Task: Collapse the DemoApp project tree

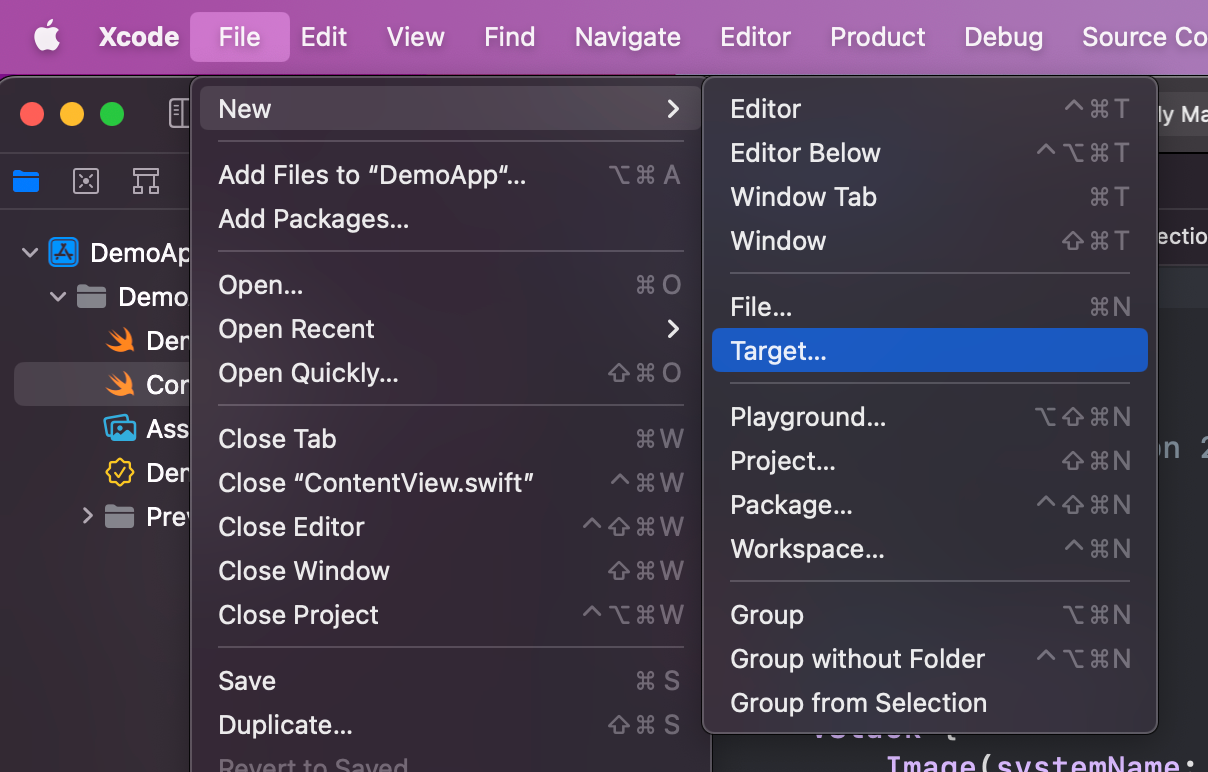Action: coord(28,252)
